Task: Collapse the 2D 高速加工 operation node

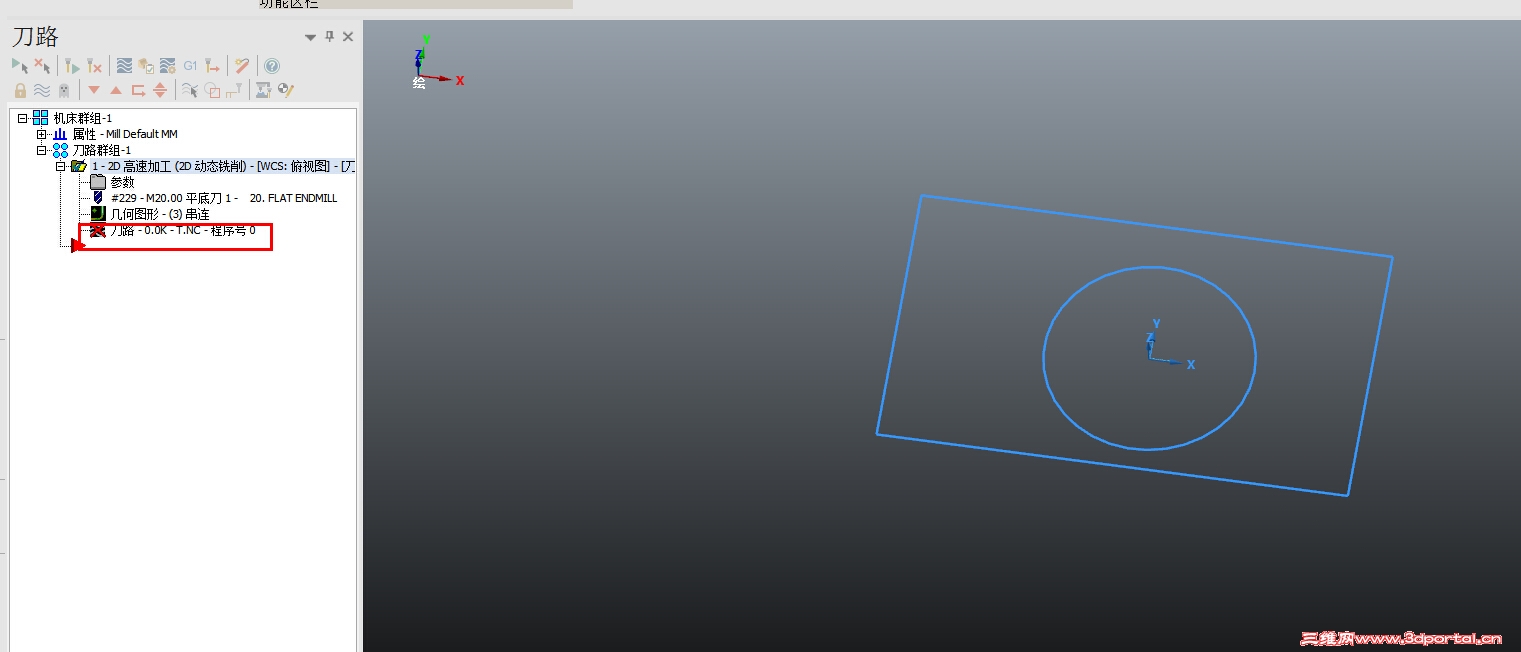Action: point(60,166)
